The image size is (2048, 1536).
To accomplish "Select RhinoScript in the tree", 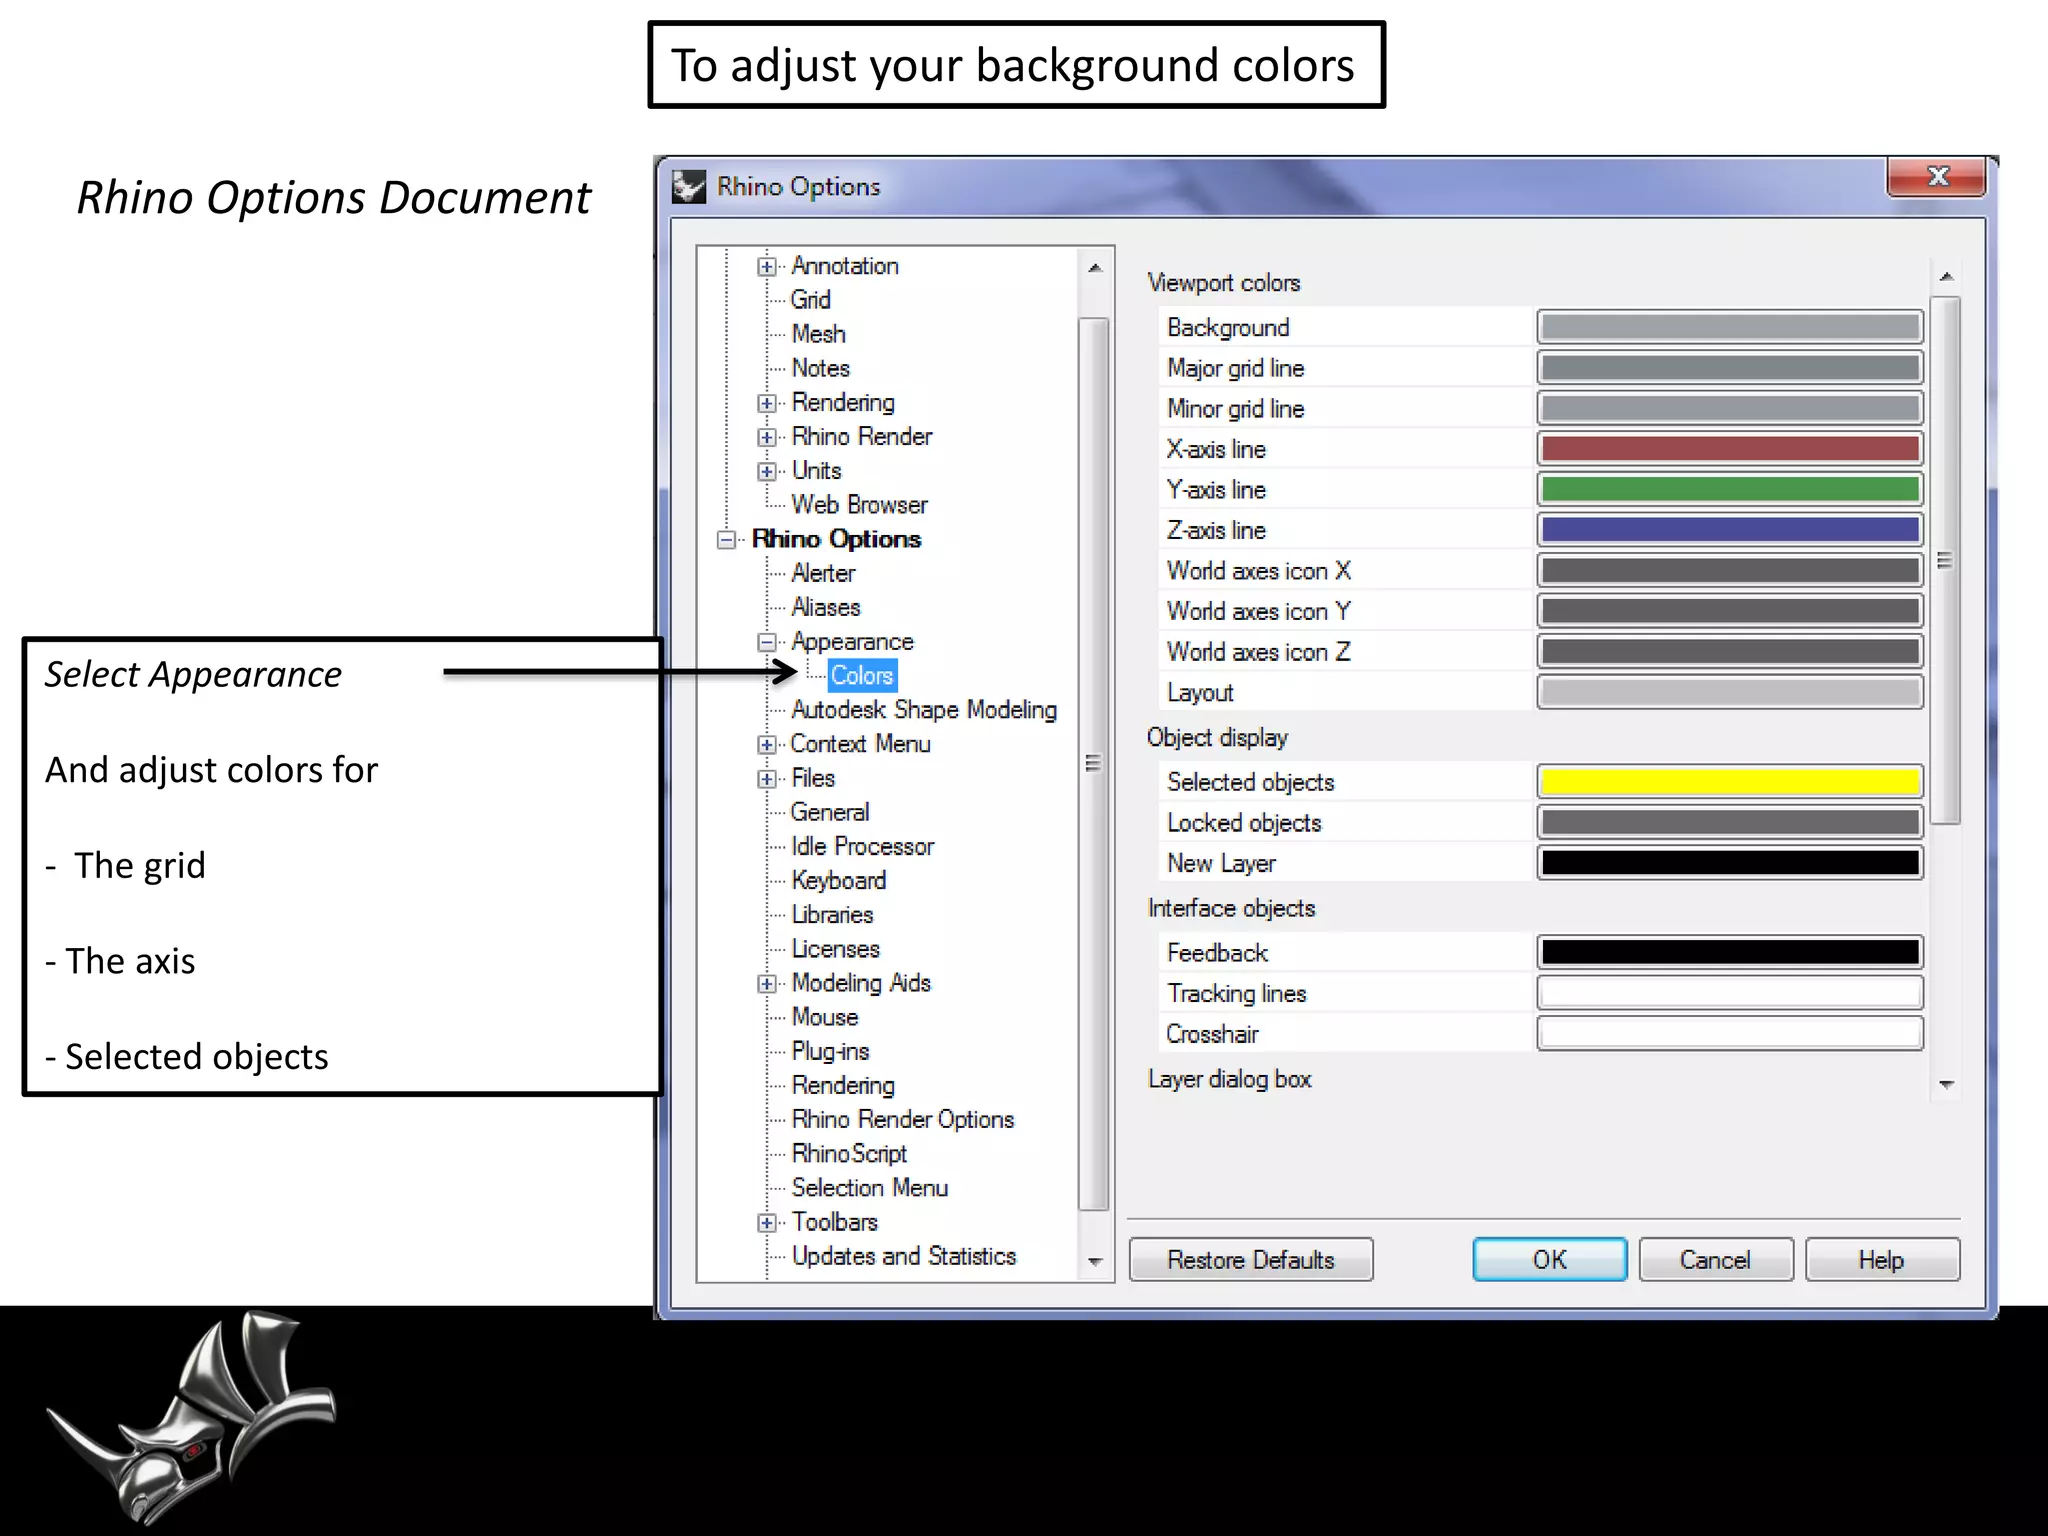I will 849,1154.
